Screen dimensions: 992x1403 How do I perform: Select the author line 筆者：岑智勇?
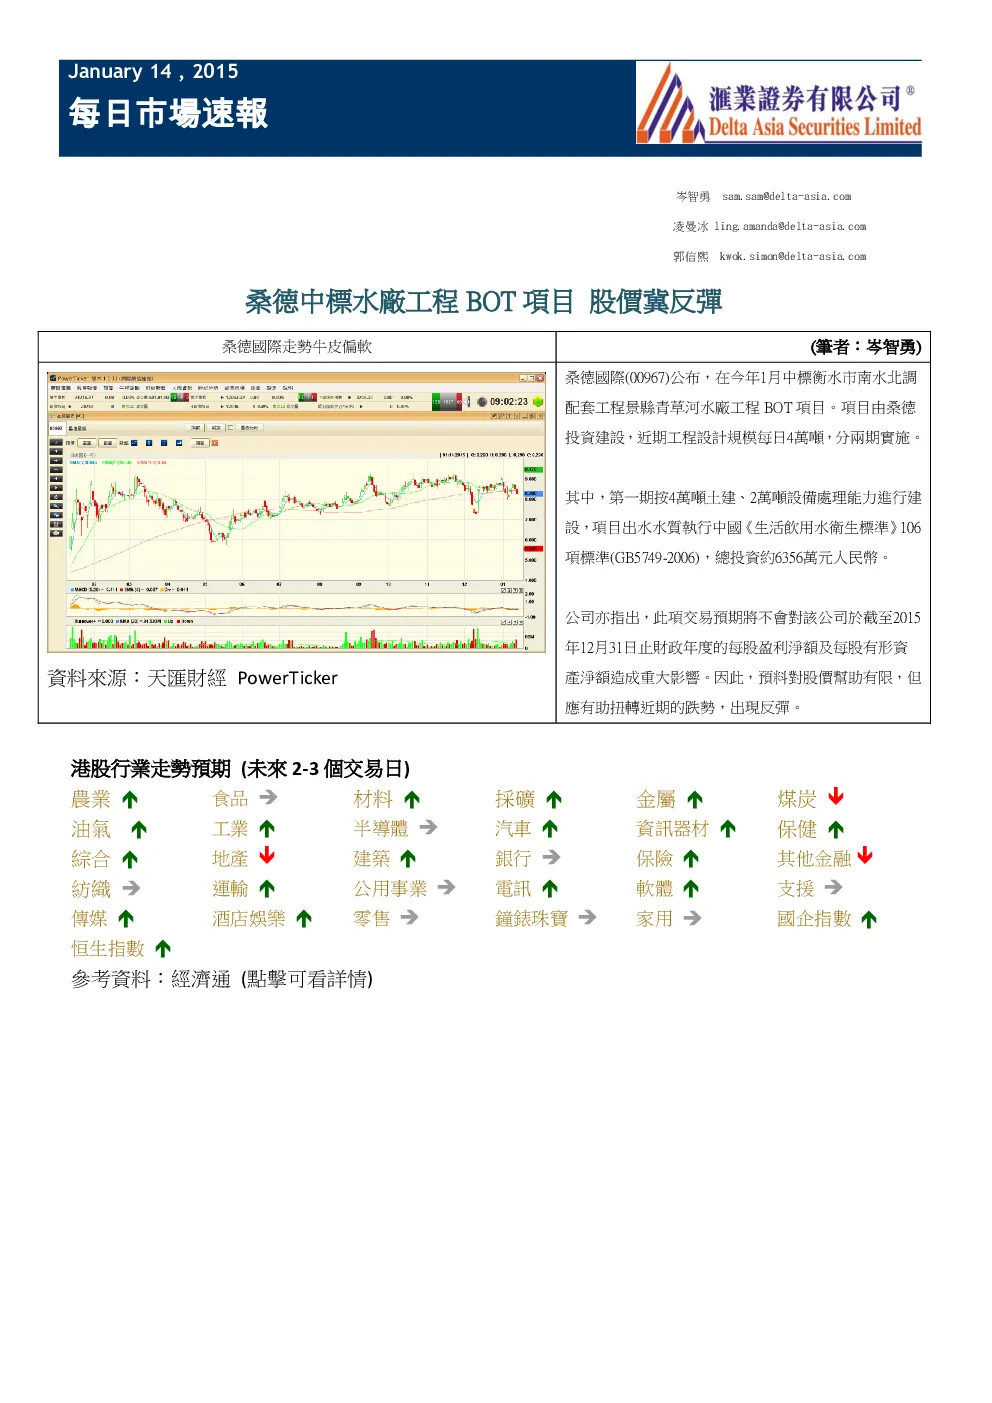(867, 347)
